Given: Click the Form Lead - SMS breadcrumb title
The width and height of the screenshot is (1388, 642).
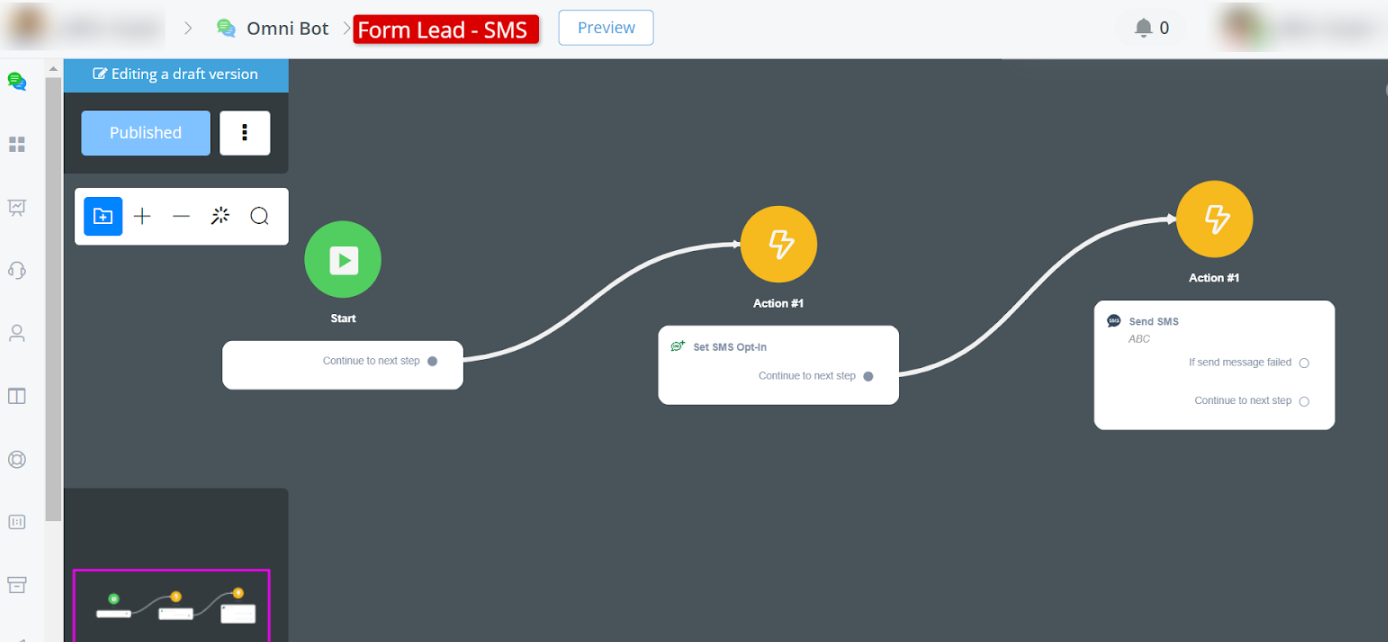Looking at the screenshot, I should 445,29.
